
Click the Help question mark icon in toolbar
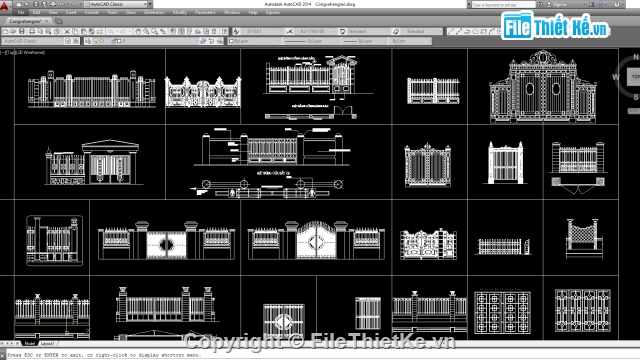(224, 31)
